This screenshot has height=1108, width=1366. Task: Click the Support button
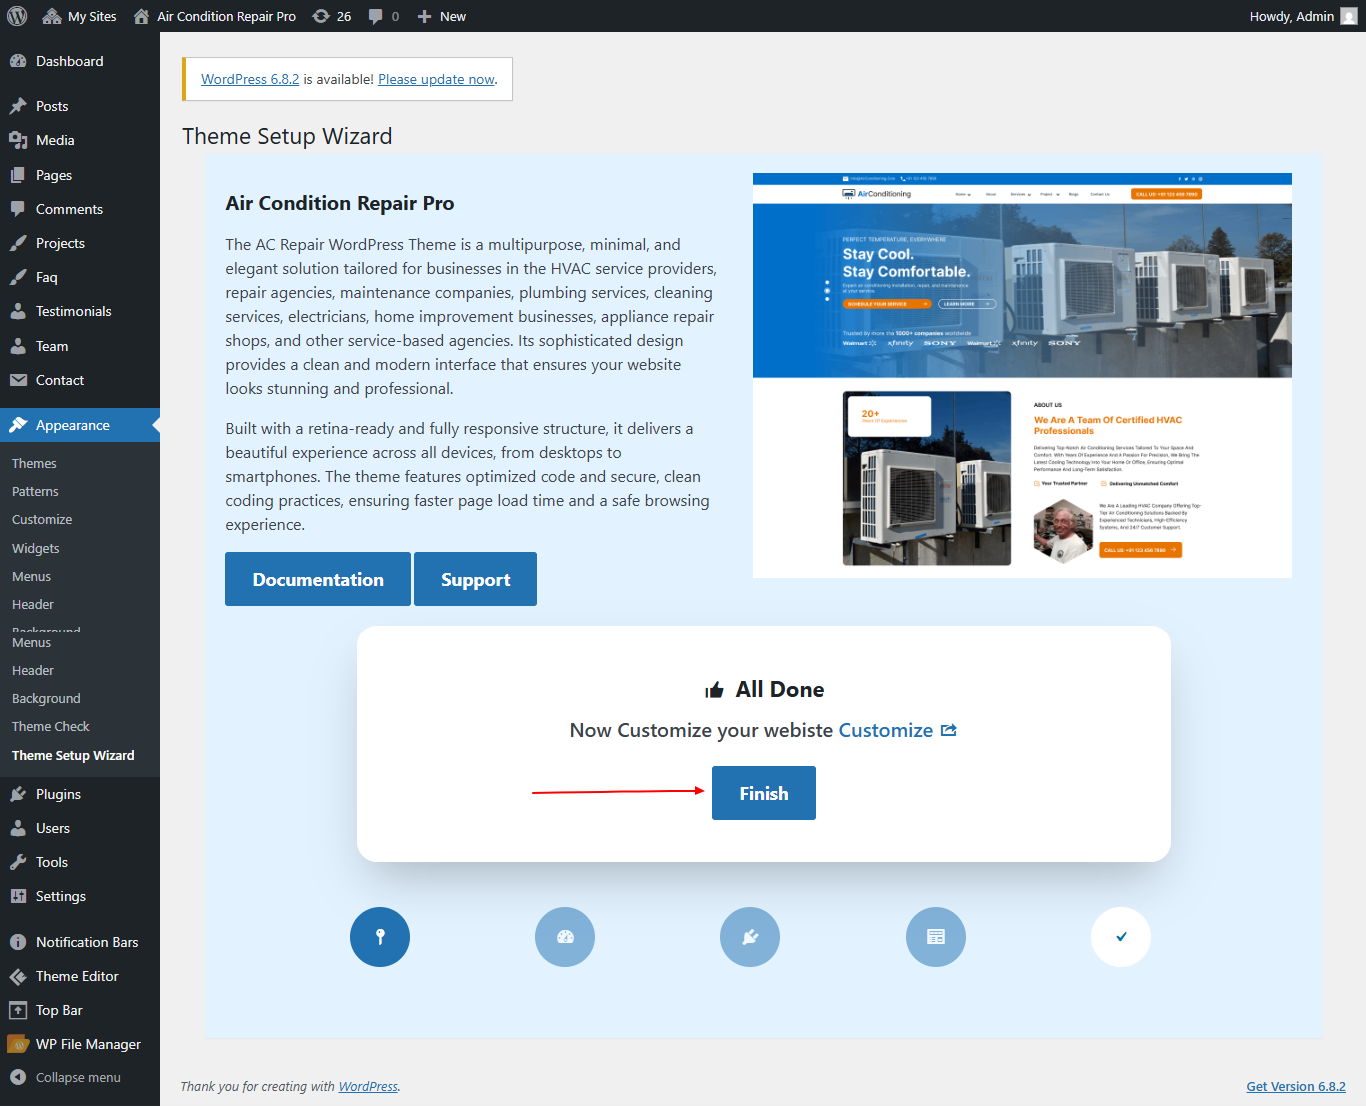[x=475, y=579]
